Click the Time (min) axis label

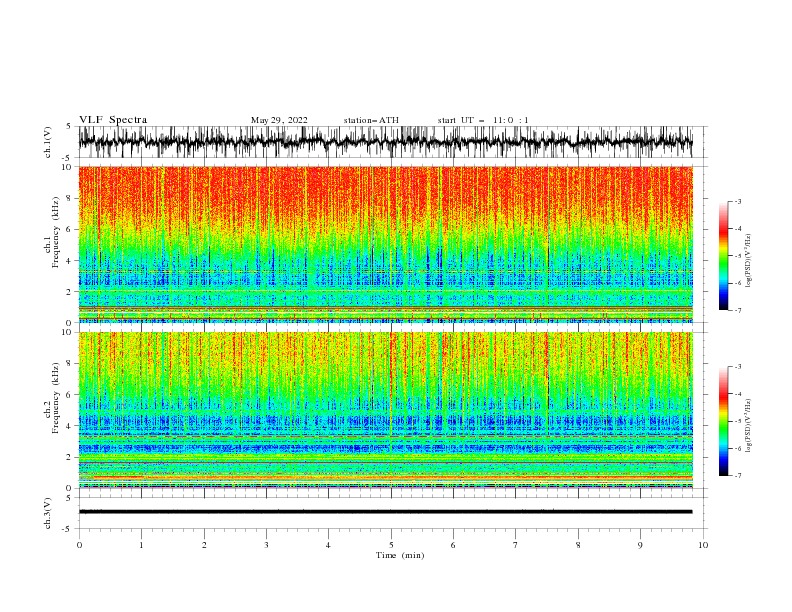[x=400, y=555]
